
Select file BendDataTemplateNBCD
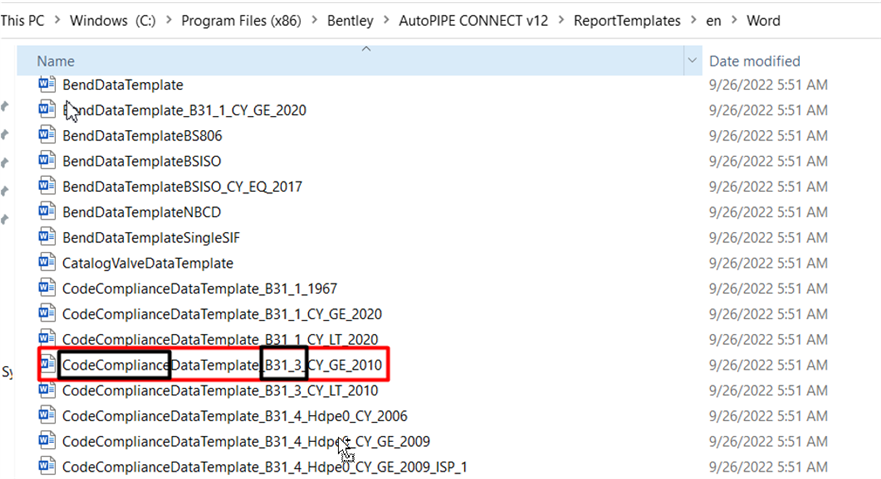coord(142,212)
